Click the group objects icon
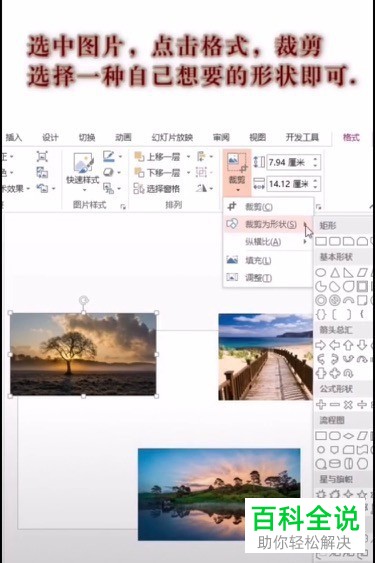The width and height of the screenshot is (375, 563). click(202, 172)
